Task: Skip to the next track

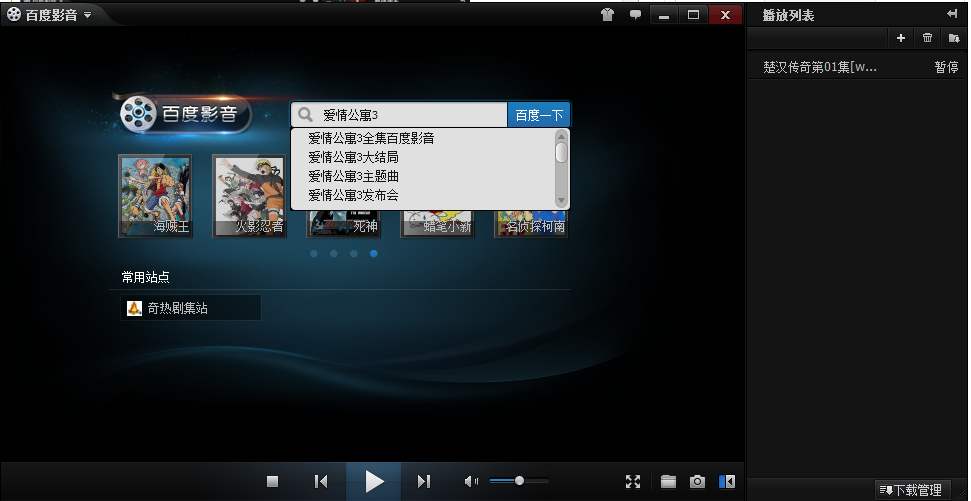Action: (424, 481)
